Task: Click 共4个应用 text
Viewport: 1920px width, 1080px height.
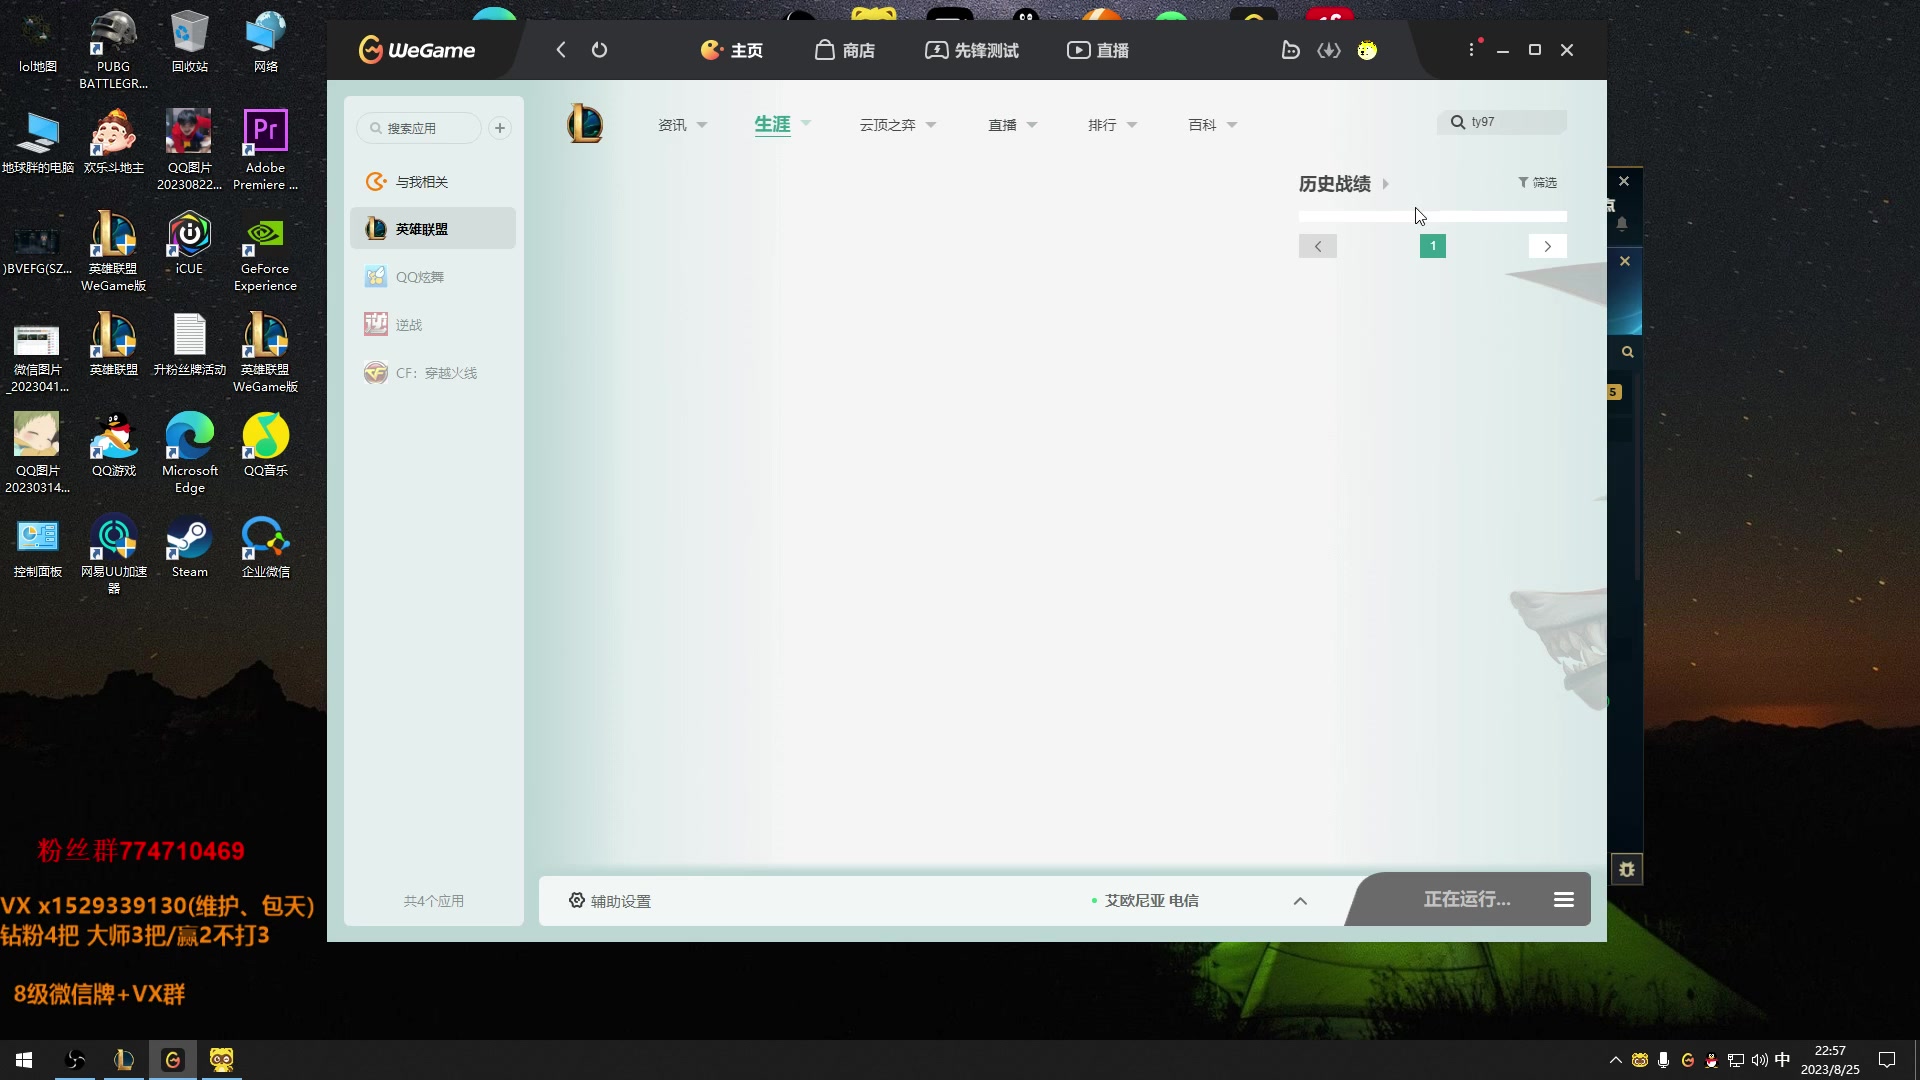Action: tap(433, 901)
